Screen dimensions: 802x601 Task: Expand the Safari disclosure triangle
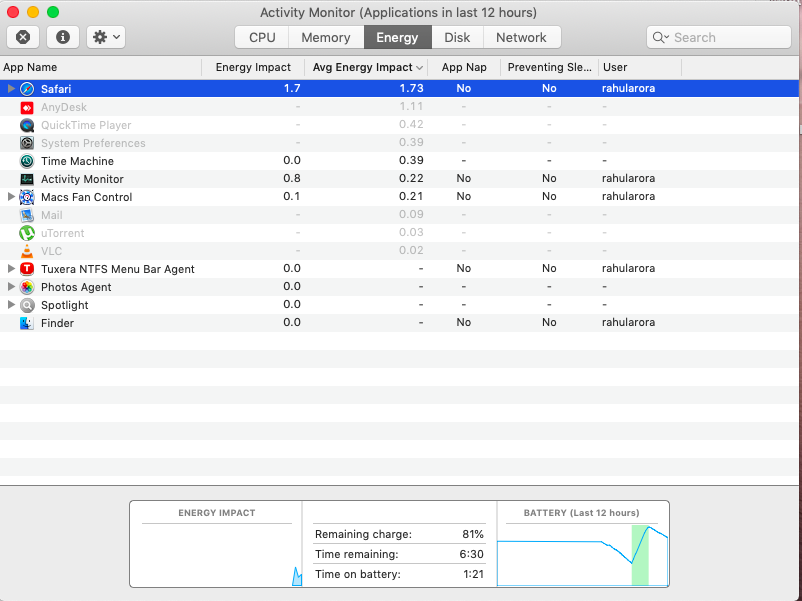coord(11,88)
